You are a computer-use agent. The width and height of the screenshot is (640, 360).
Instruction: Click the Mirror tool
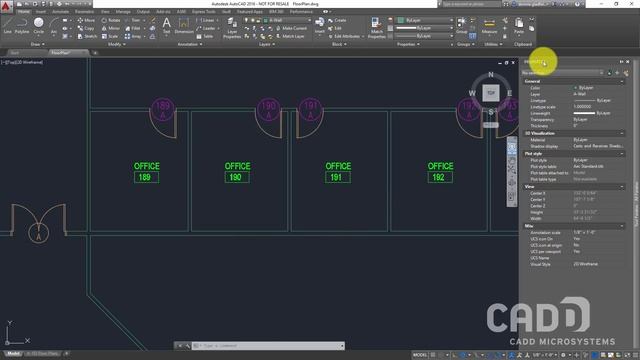point(111,28)
